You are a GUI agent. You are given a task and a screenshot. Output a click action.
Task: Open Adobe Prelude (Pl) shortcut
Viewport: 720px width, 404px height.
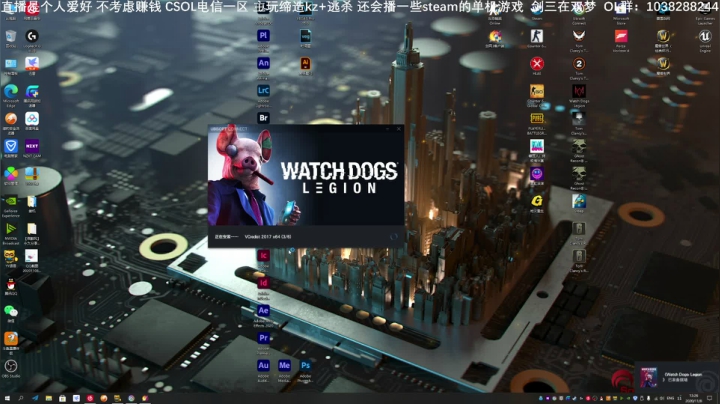pyautogui.click(x=263, y=36)
